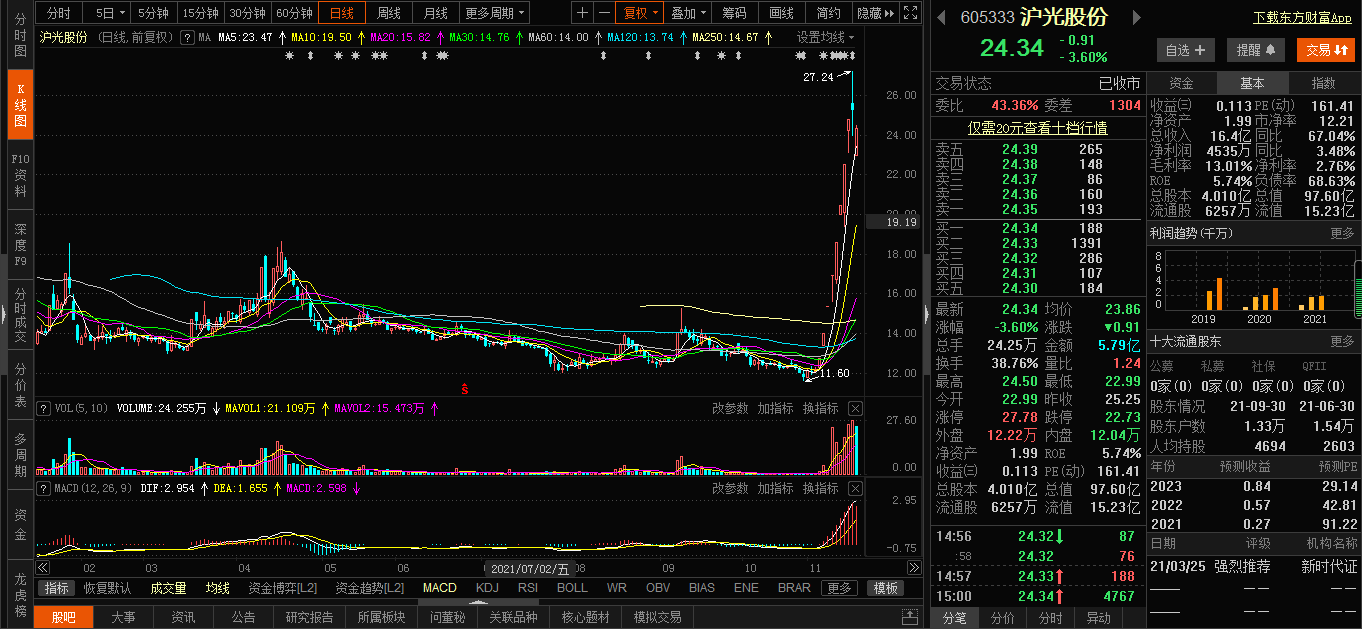The image size is (1362, 629).
Task: Click the zoom out minus icon
Action: [x=604, y=13]
